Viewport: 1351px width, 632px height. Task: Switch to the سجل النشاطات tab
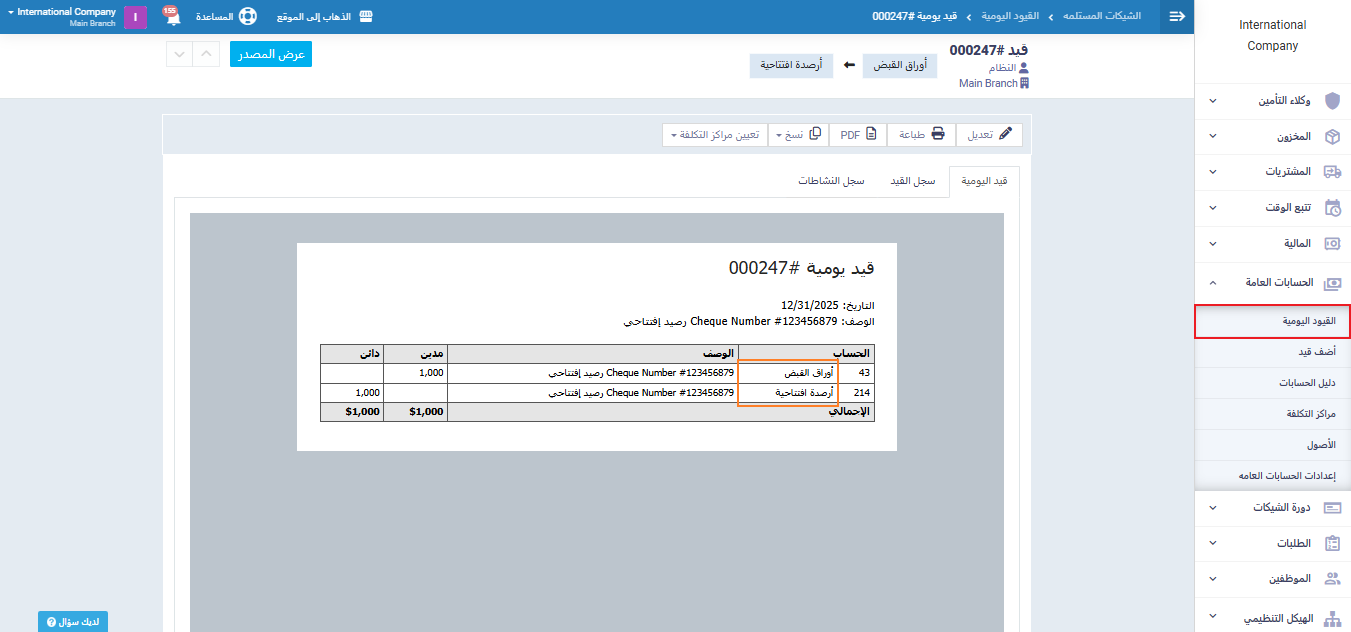pyautogui.click(x=831, y=181)
